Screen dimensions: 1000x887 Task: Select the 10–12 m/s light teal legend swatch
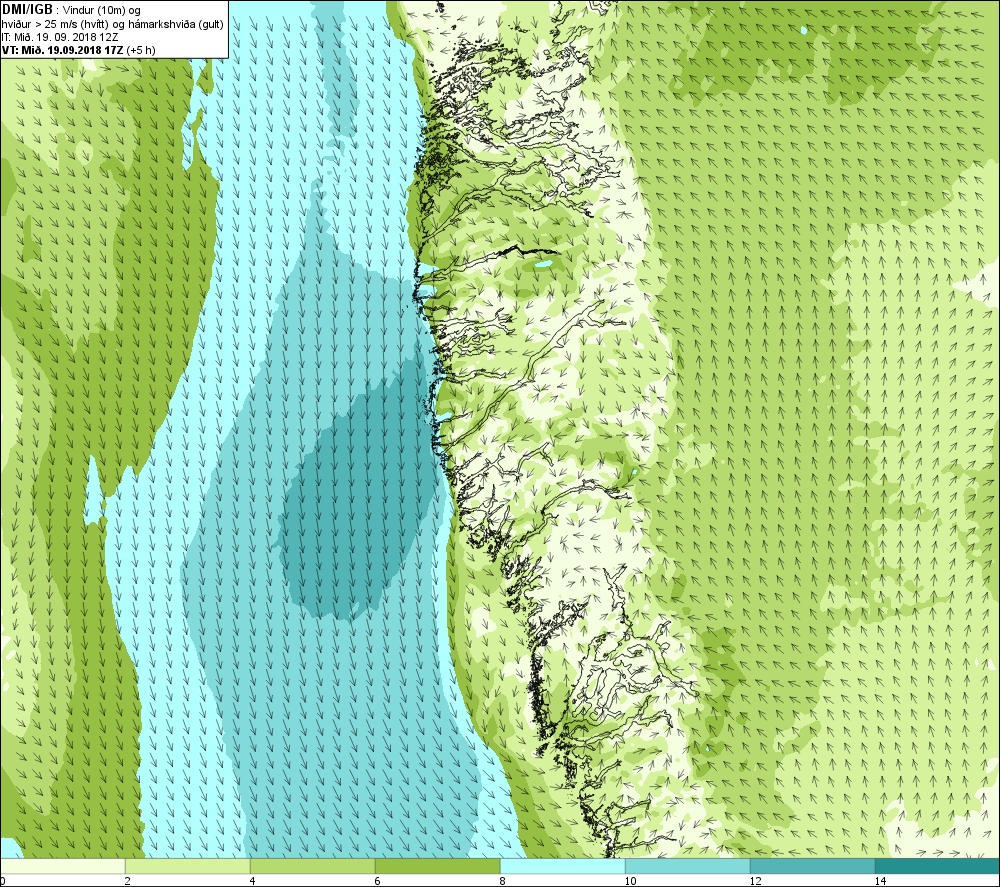pos(688,866)
